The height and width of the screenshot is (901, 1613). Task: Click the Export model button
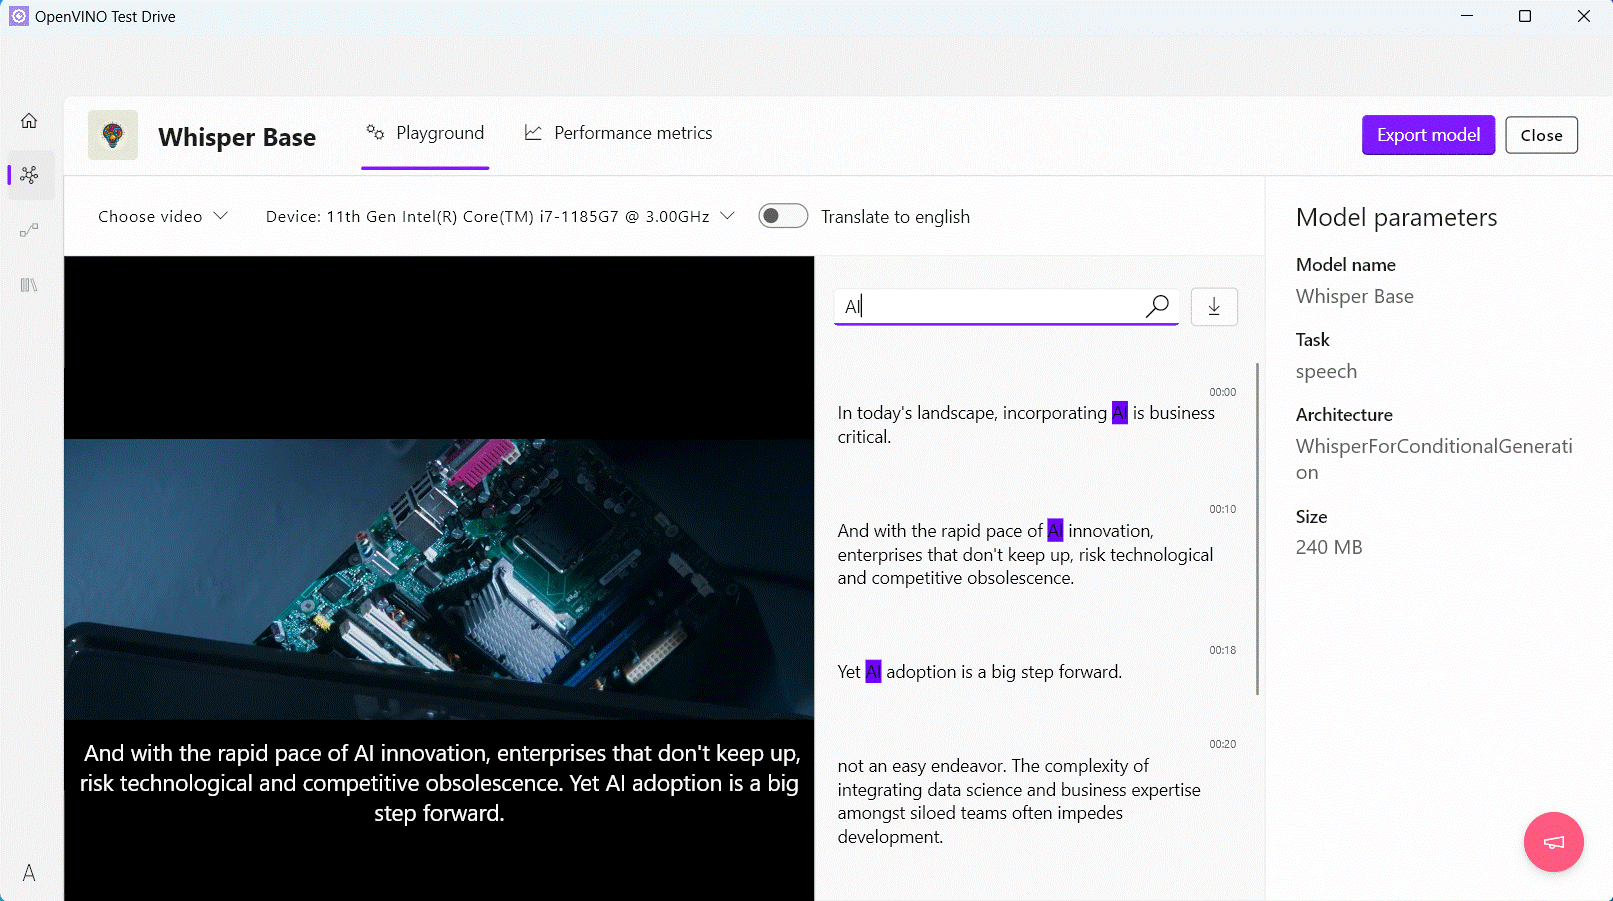pos(1428,134)
